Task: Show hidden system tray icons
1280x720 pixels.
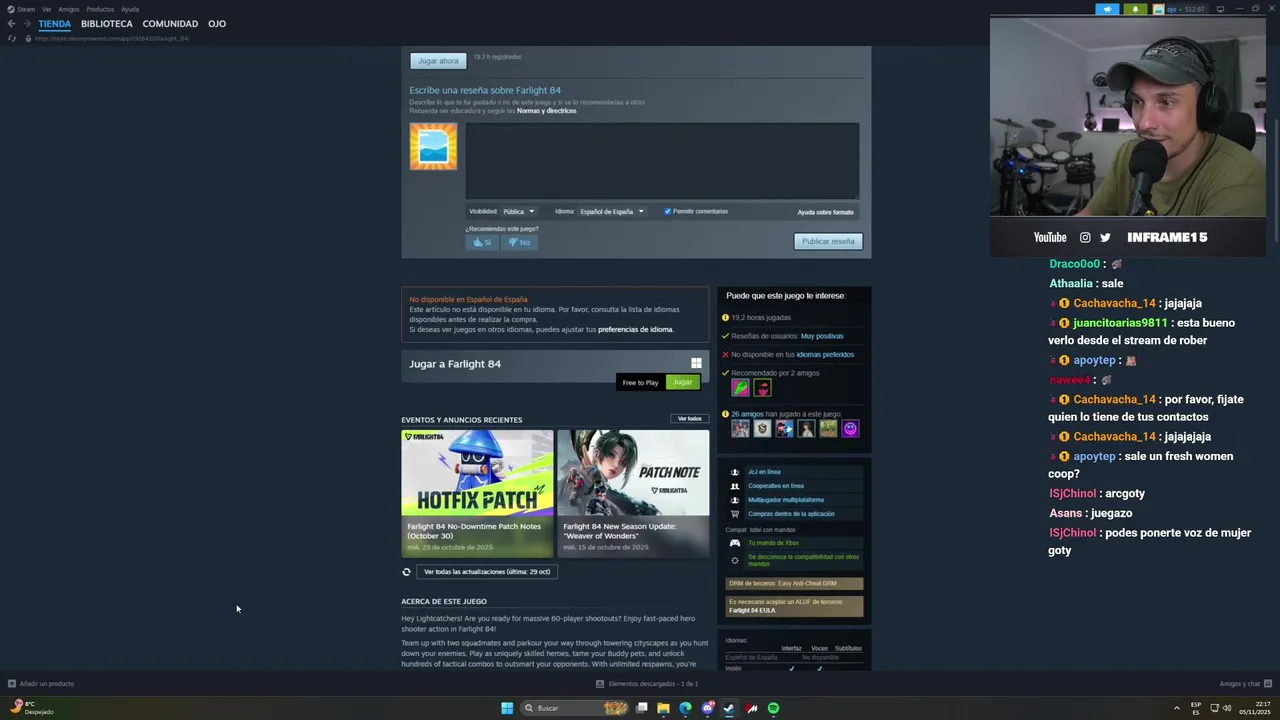Action: [1176, 708]
